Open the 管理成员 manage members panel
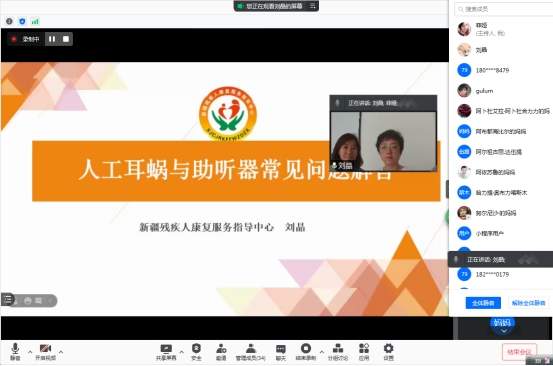 pos(251,352)
